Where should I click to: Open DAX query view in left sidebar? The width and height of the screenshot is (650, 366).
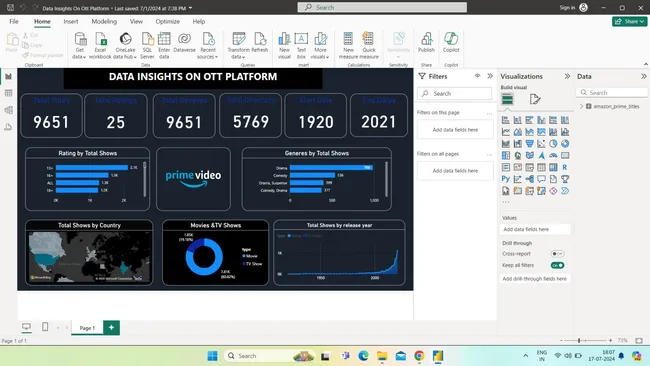(x=8, y=127)
